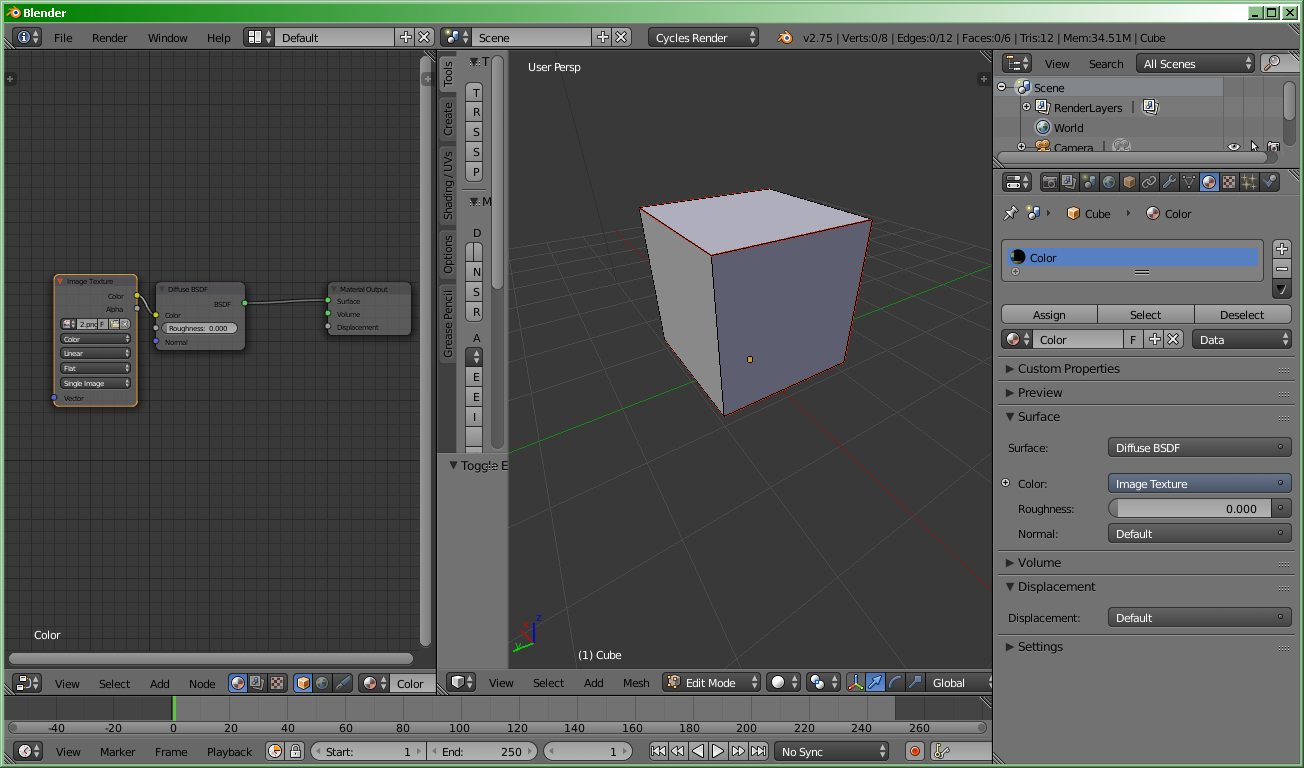Add a new material datablock plus

(x=1155, y=340)
